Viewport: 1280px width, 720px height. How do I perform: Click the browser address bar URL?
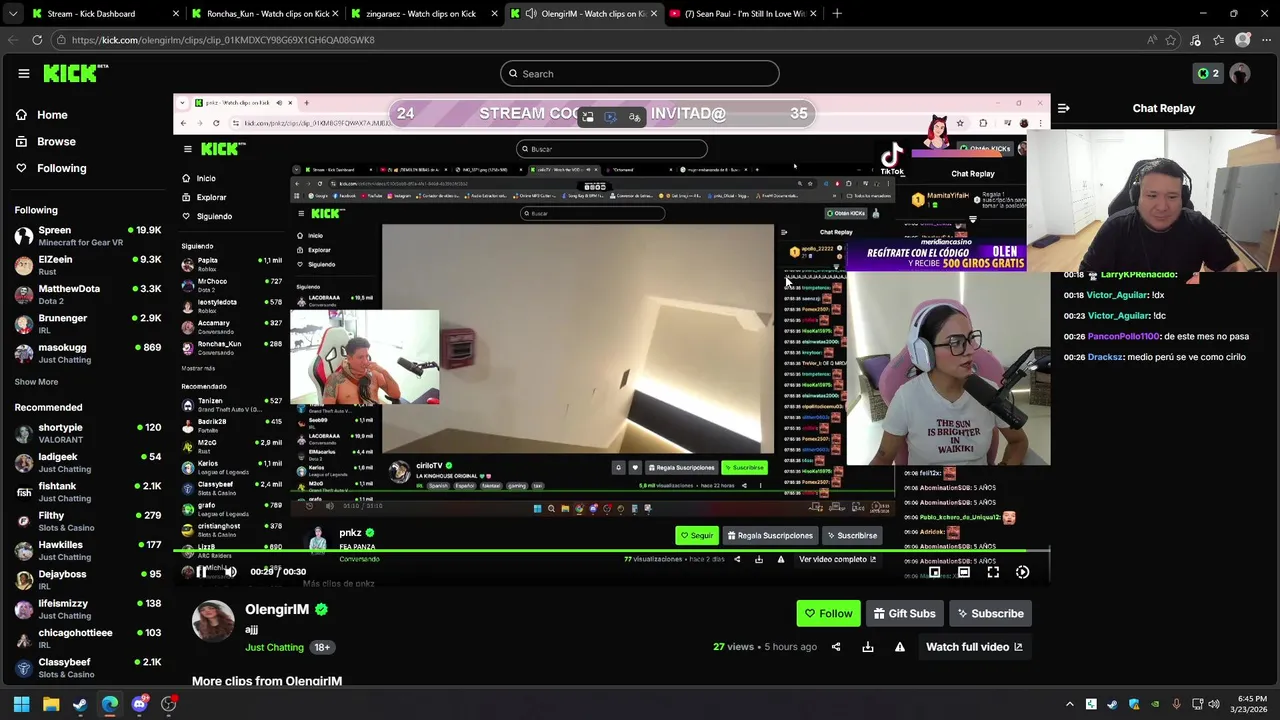point(223,40)
